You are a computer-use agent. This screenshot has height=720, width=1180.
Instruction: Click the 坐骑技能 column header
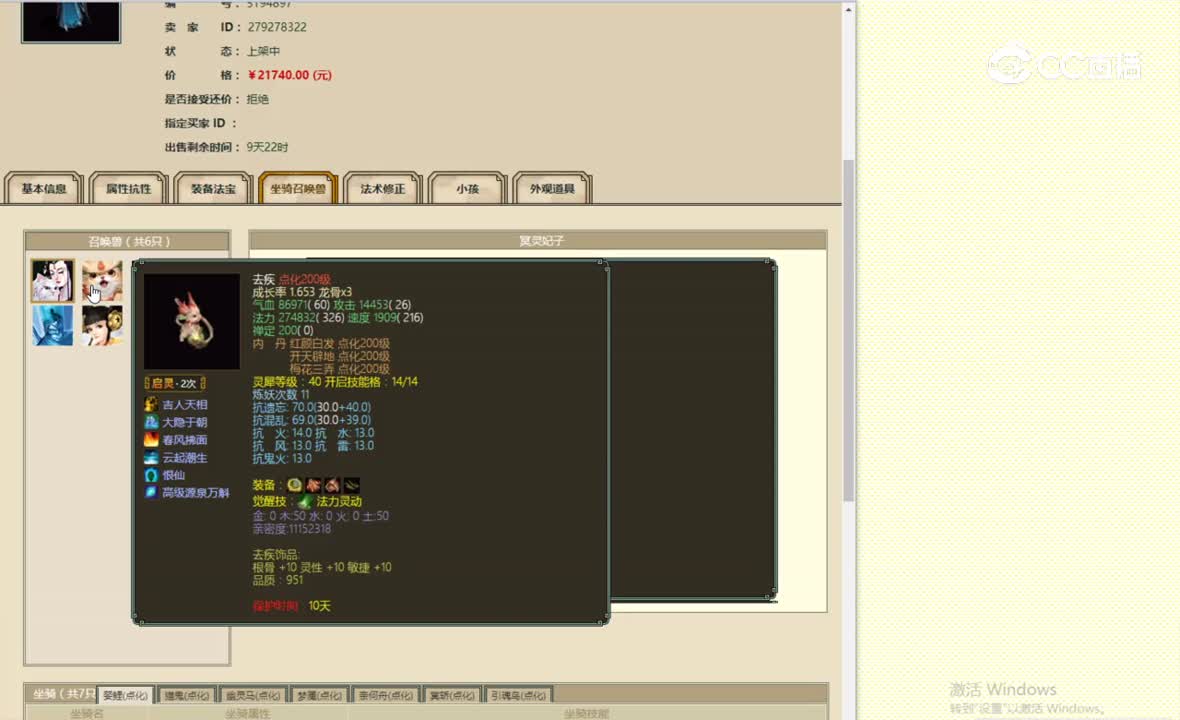[x=586, y=713]
